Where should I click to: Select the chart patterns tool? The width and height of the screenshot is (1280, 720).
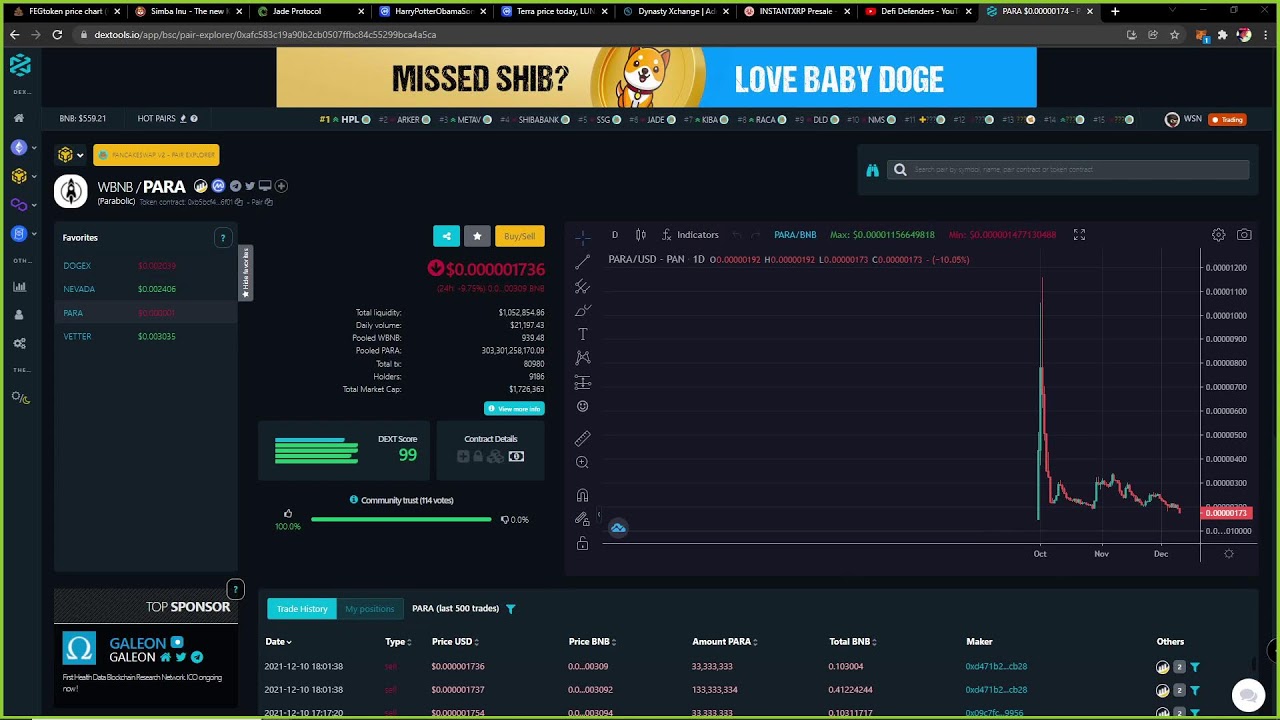pos(583,358)
